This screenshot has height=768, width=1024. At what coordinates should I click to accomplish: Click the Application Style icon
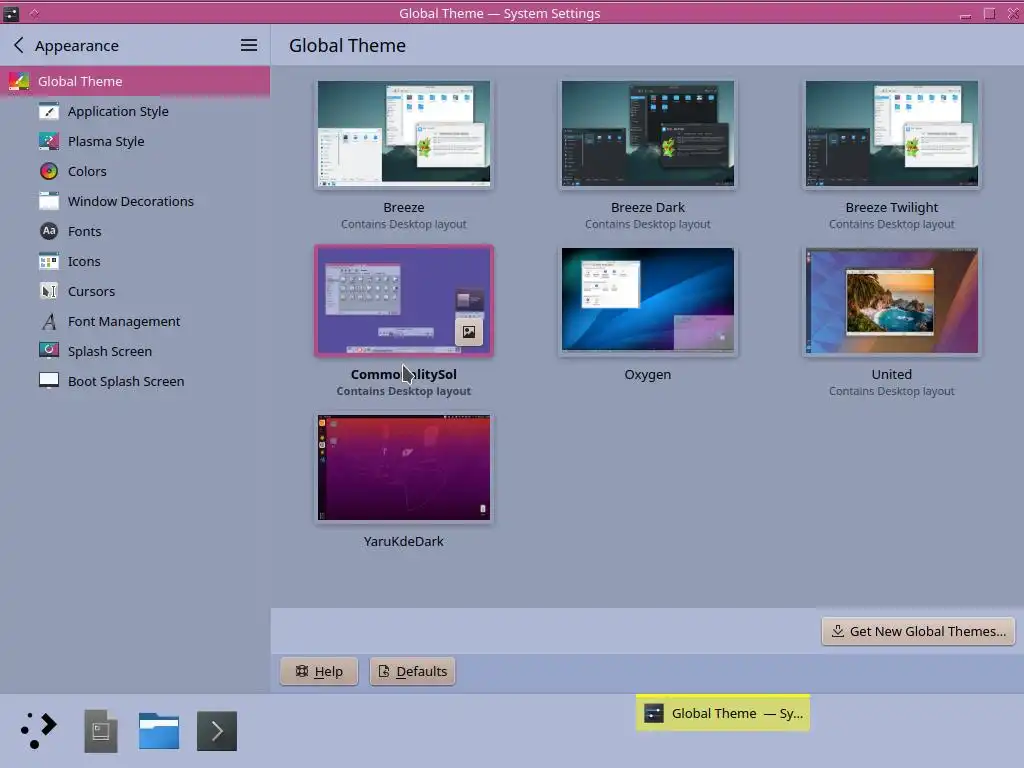(x=49, y=112)
